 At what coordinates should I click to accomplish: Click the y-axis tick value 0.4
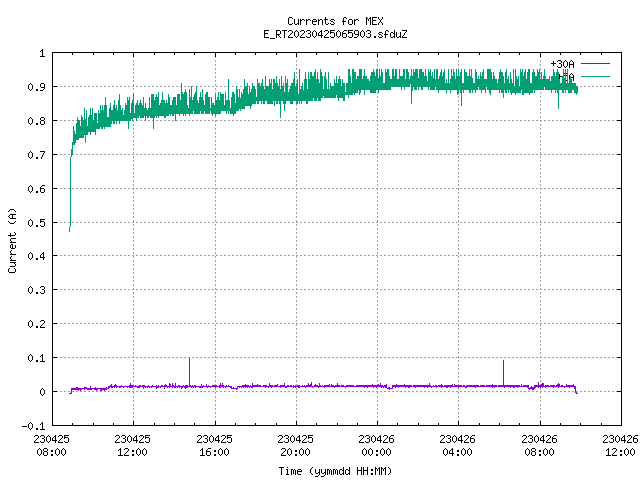pos(36,256)
